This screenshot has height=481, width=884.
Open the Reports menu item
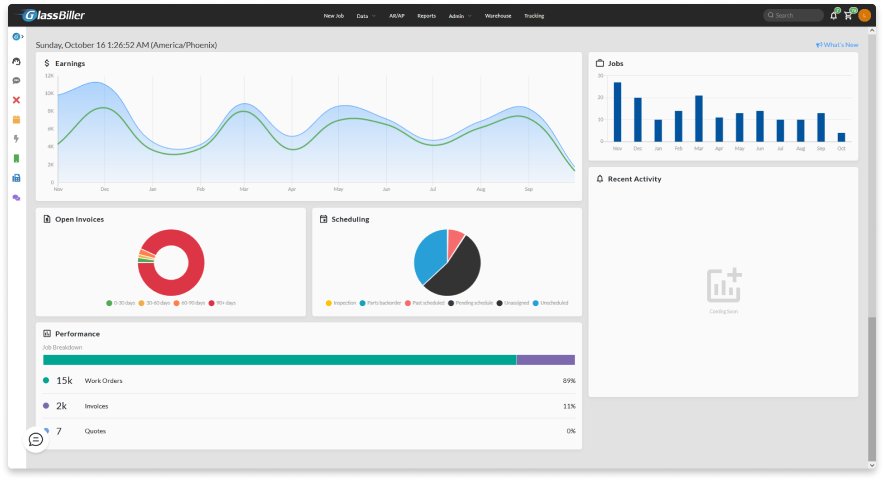click(426, 16)
